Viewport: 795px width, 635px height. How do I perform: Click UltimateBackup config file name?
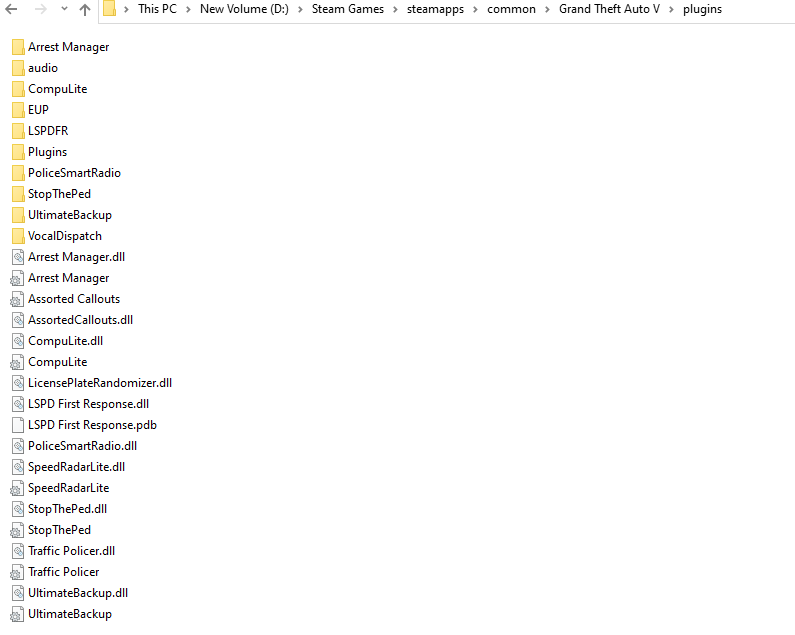(x=70, y=614)
